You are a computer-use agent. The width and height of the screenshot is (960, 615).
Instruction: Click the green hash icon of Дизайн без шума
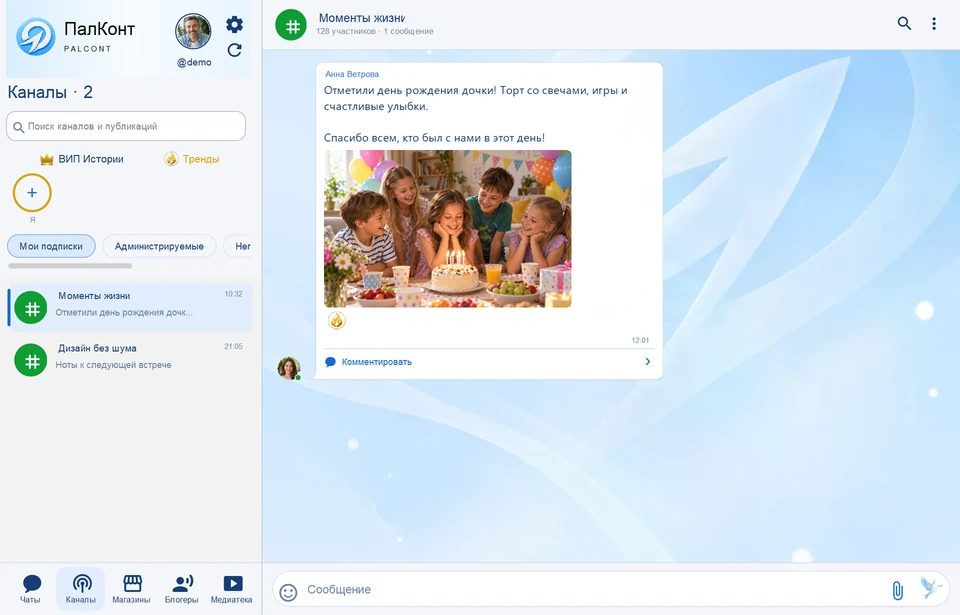[x=31, y=360]
